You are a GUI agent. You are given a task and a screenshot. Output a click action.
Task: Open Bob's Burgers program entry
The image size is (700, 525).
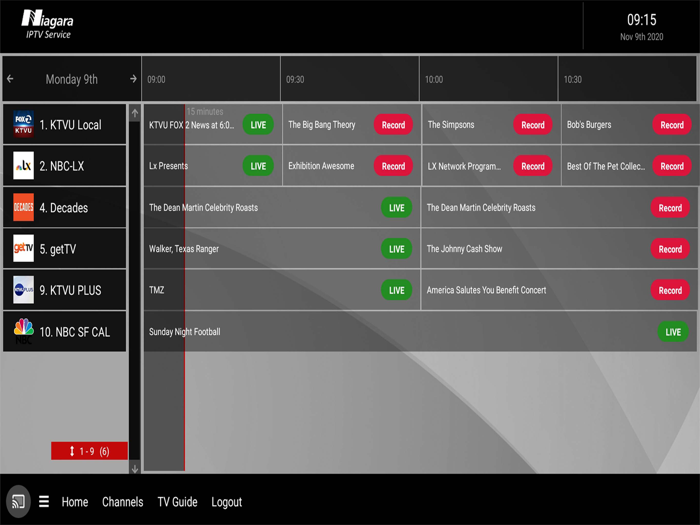pyautogui.click(x=630, y=125)
